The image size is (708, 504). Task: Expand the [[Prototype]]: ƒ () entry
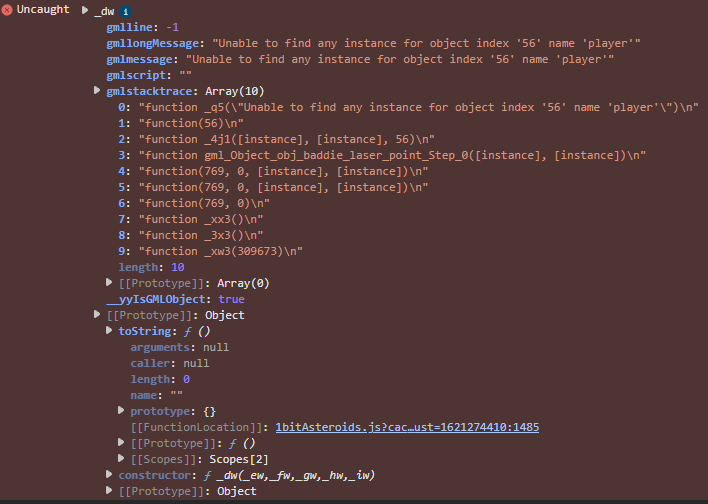tap(123, 443)
